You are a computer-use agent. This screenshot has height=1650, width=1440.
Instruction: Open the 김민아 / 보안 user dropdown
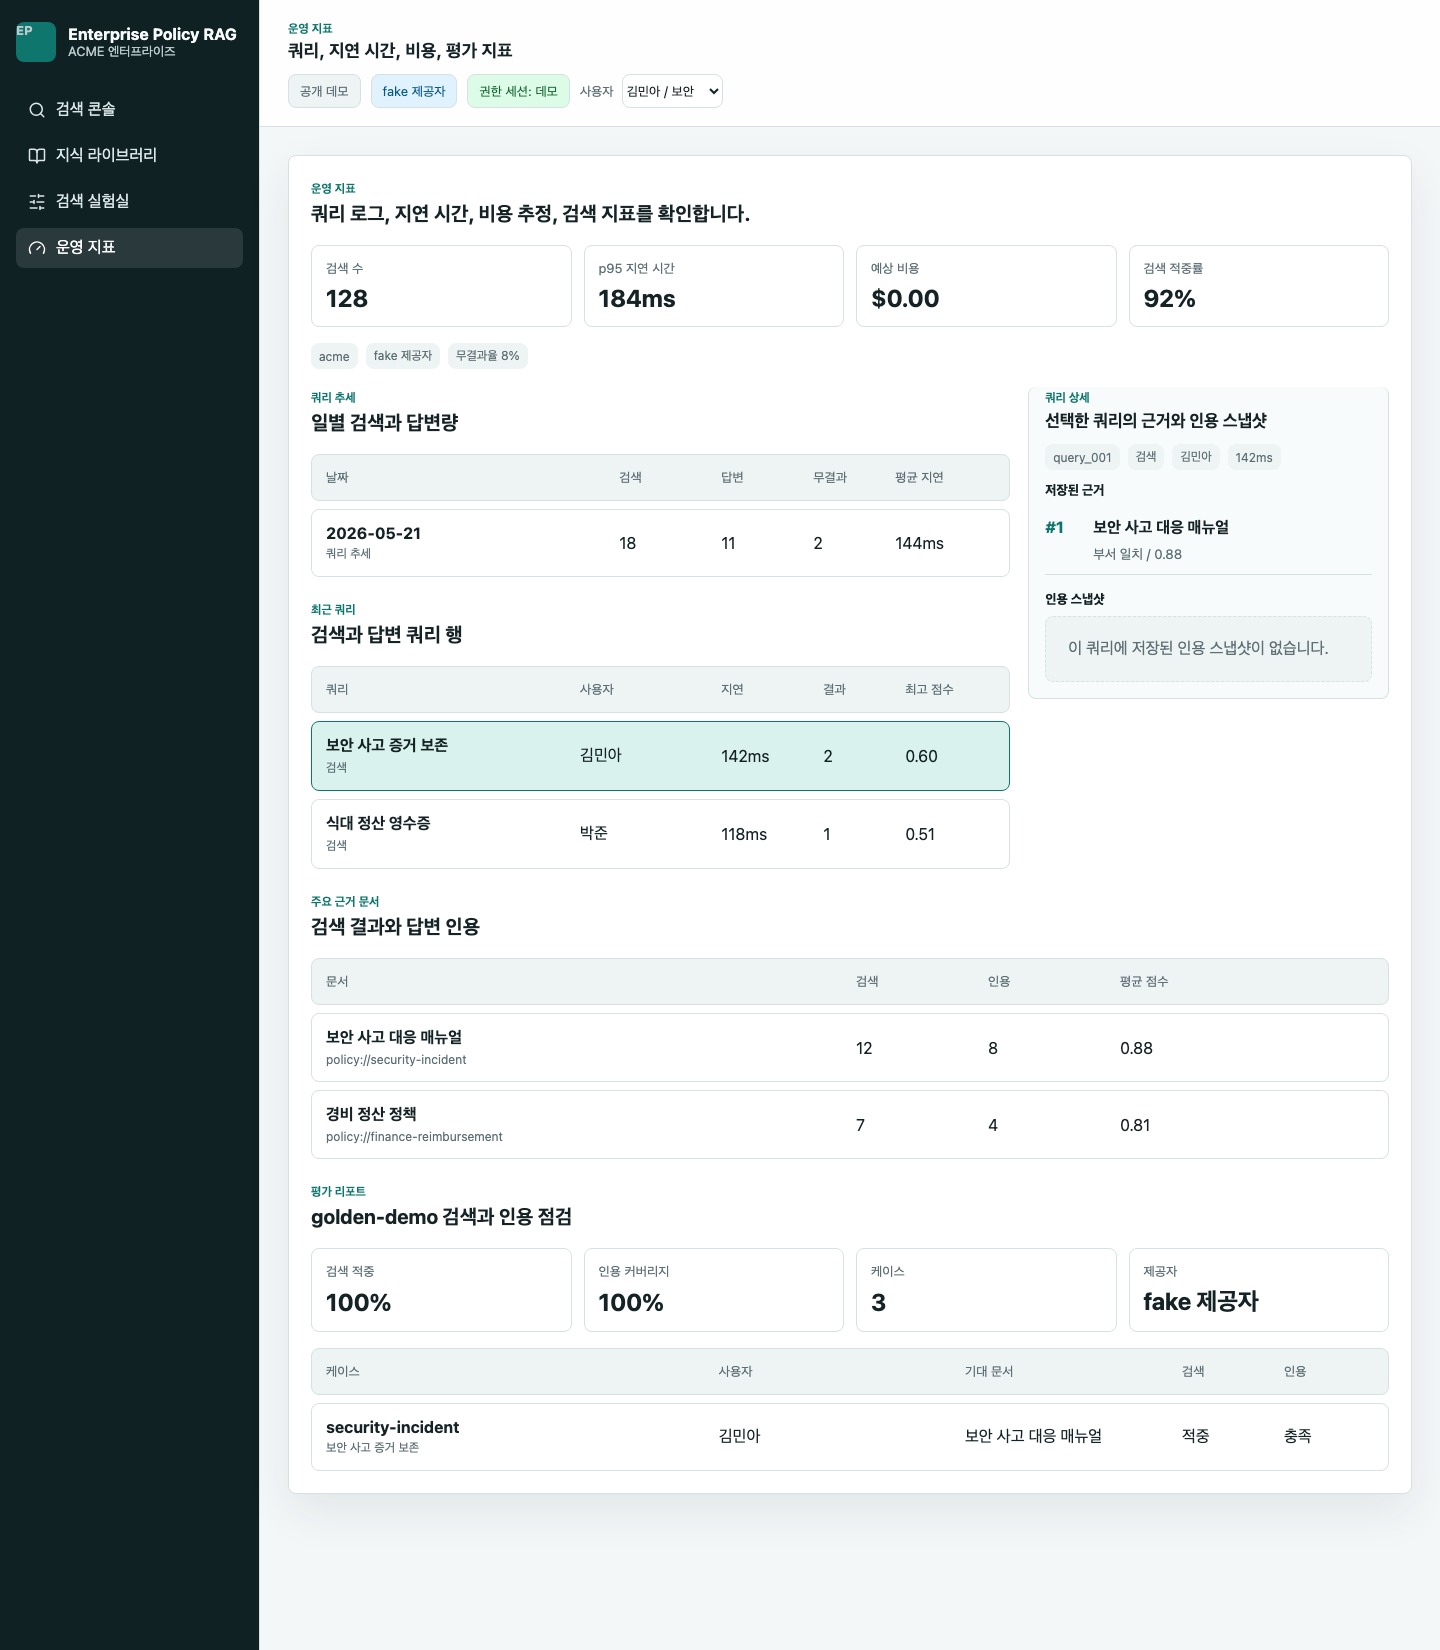[x=672, y=91]
